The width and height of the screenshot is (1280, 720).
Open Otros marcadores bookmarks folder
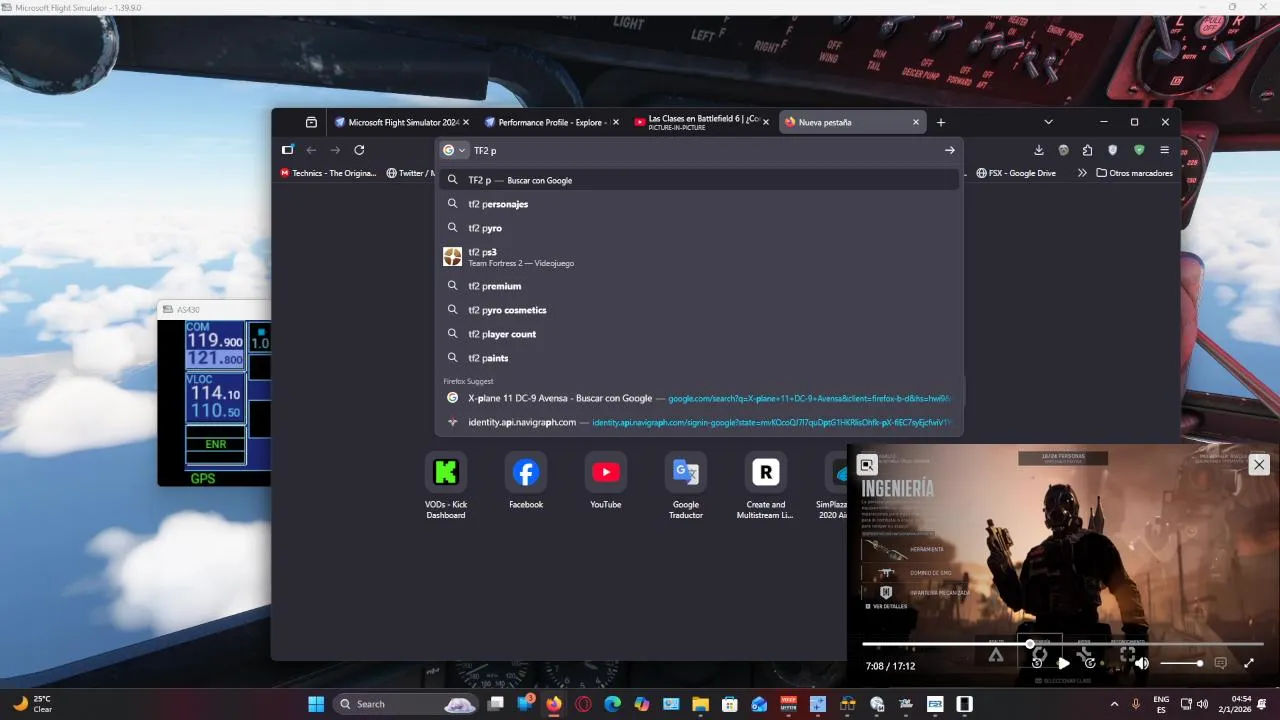pos(1134,173)
